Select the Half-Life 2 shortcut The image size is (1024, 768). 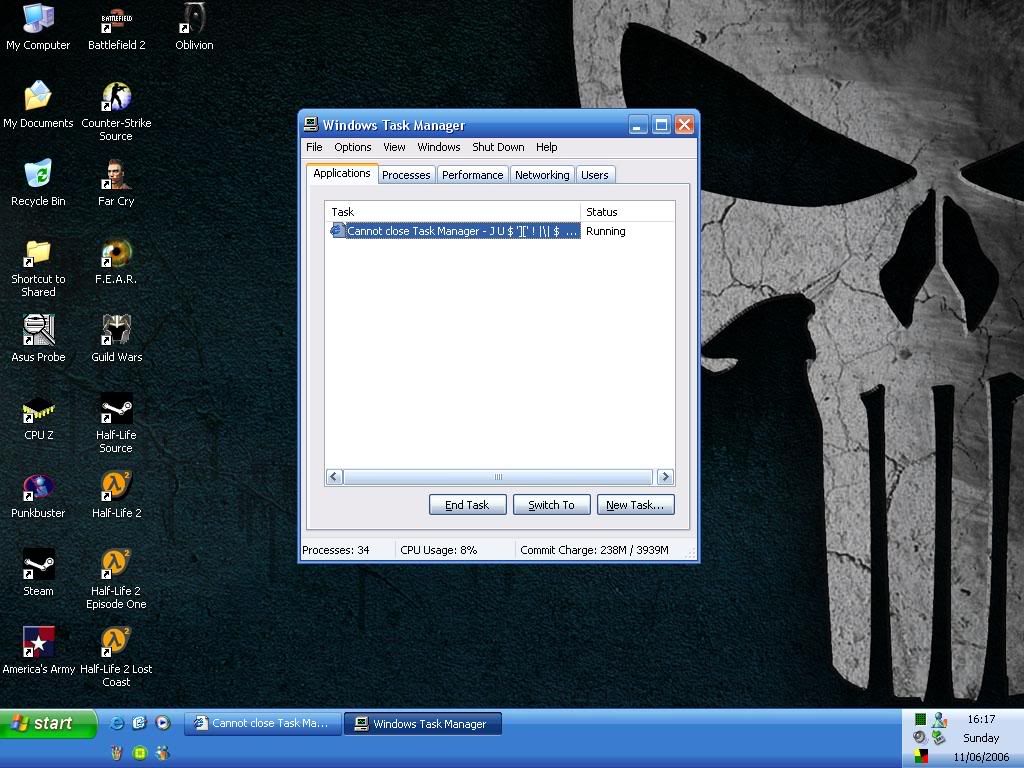[116, 495]
